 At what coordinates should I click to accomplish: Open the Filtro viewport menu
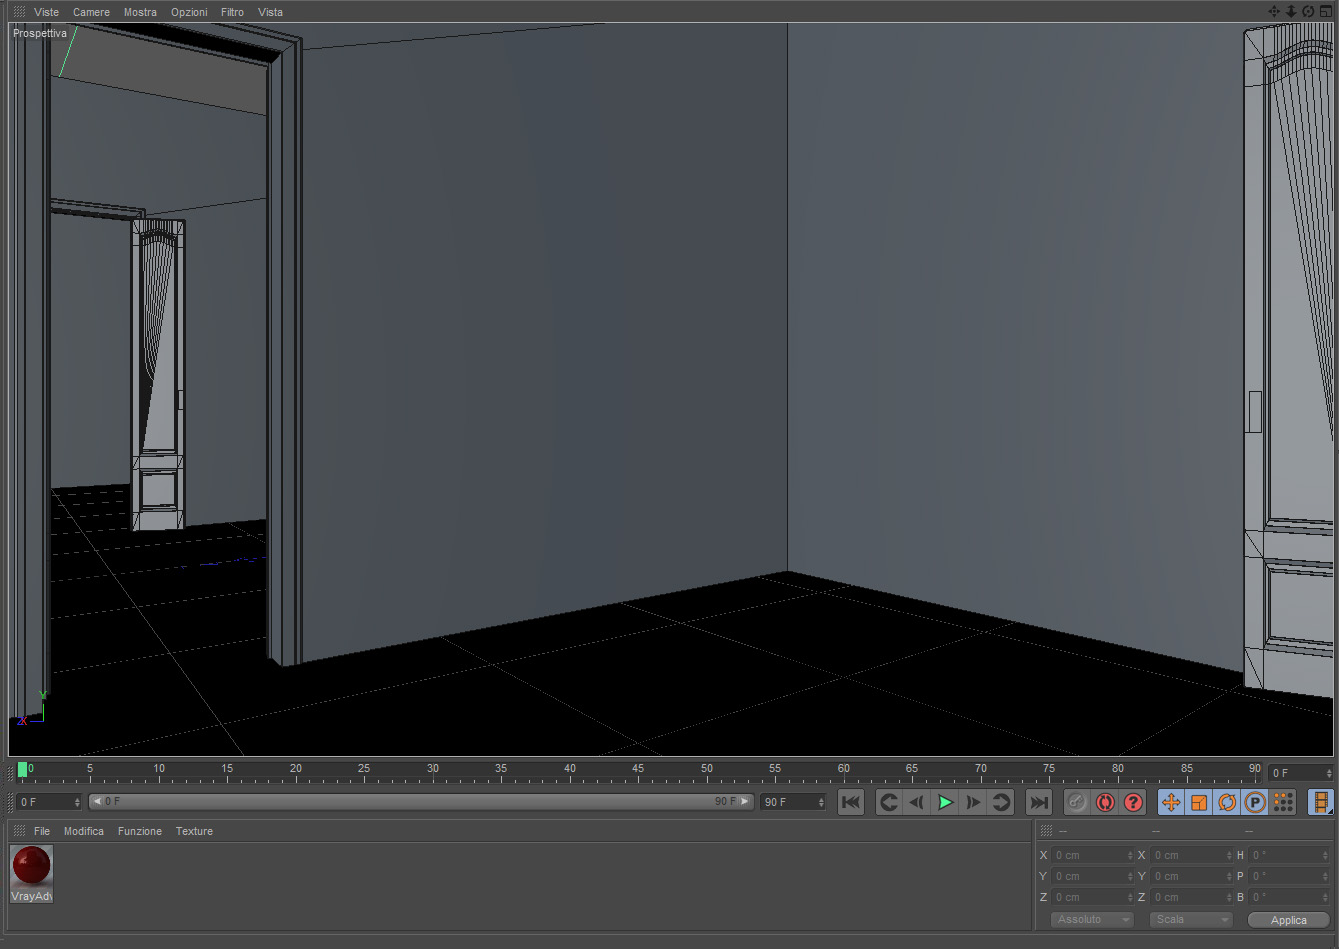pyautogui.click(x=232, y=12)
